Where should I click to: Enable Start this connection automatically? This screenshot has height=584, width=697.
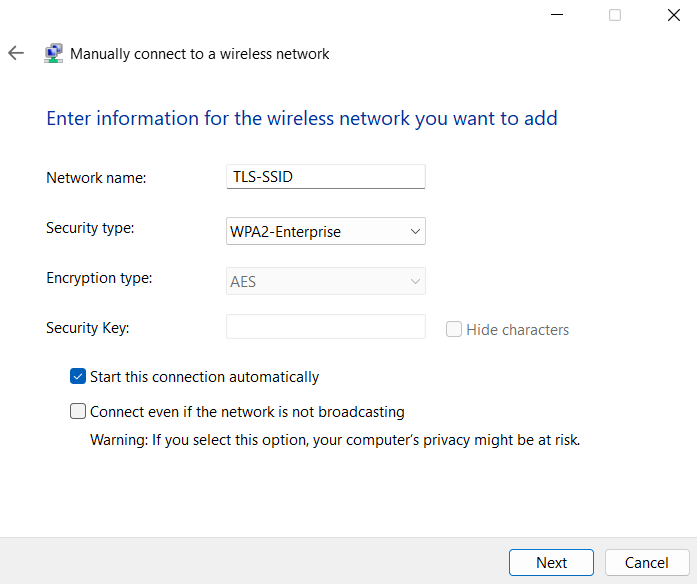tap(78, 377)
